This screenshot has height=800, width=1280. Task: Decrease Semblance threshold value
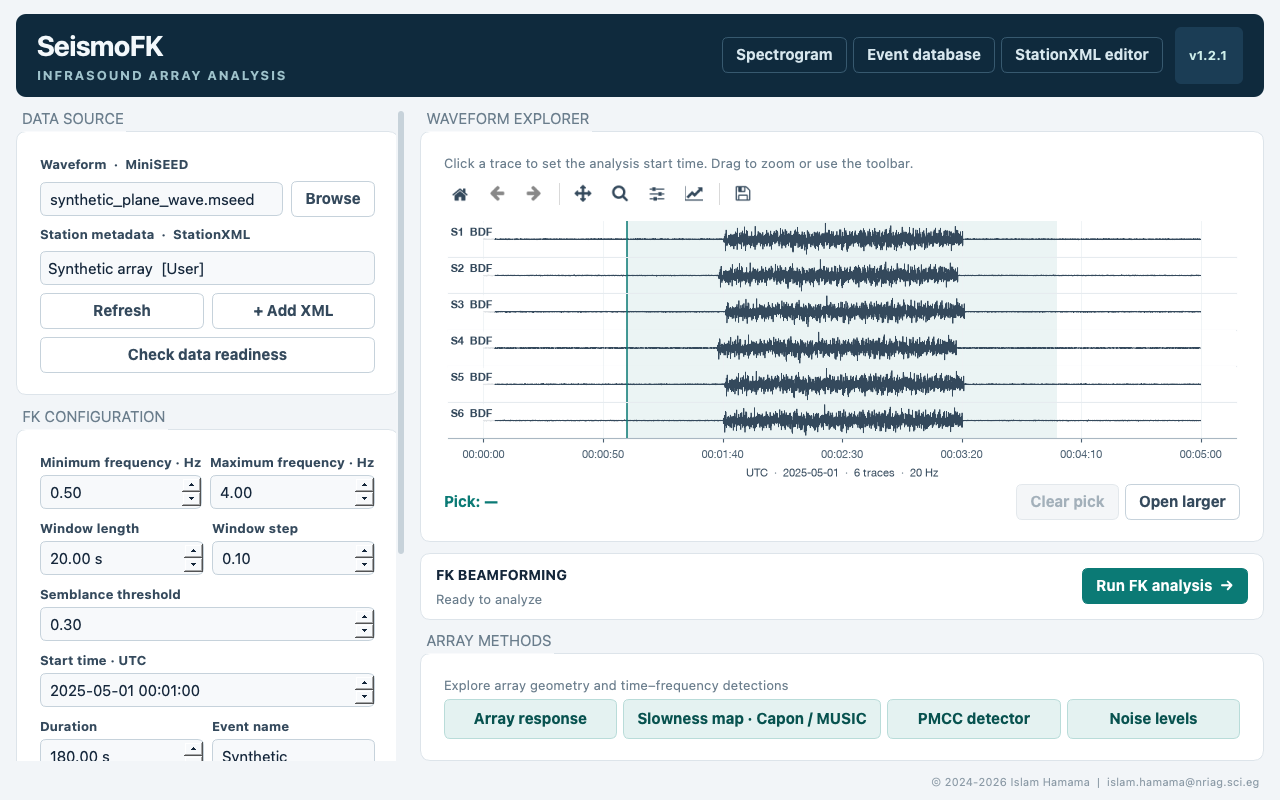click(x=365, y=631)
